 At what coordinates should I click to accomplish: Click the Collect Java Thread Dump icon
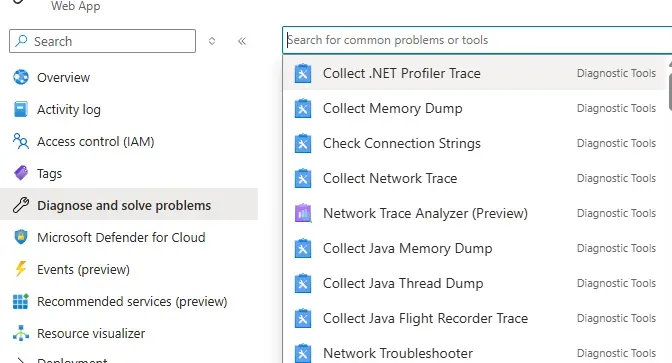click(x=303, y=283)
